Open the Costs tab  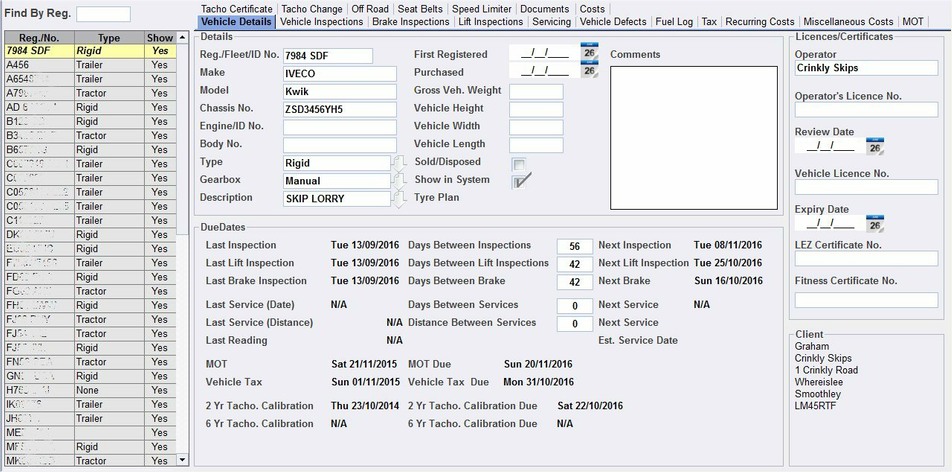(592, 9)
